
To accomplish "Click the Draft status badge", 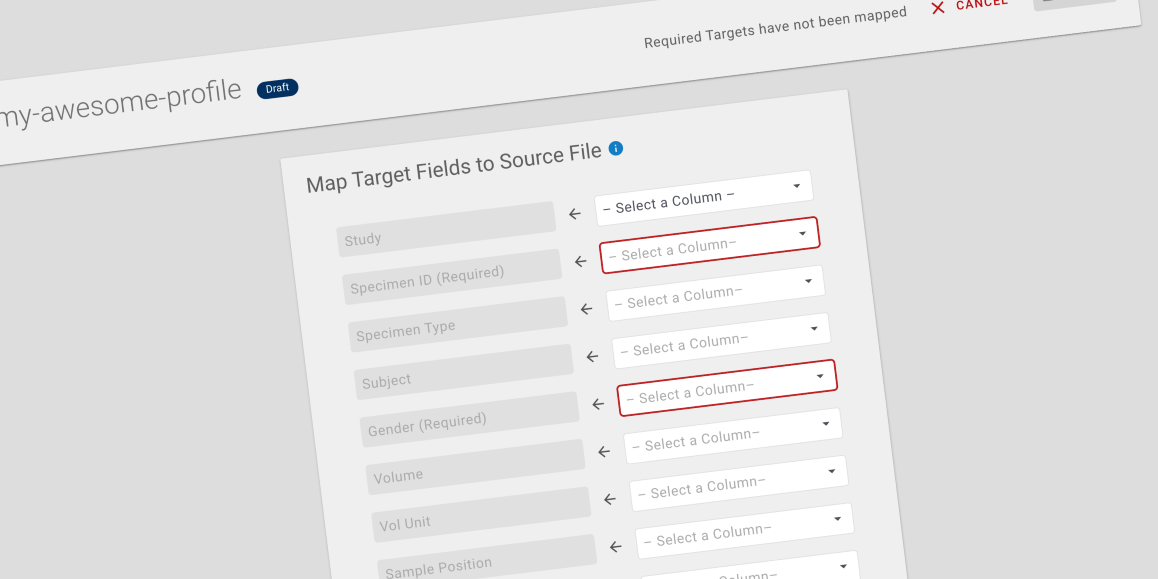I will tap(278, 89).
